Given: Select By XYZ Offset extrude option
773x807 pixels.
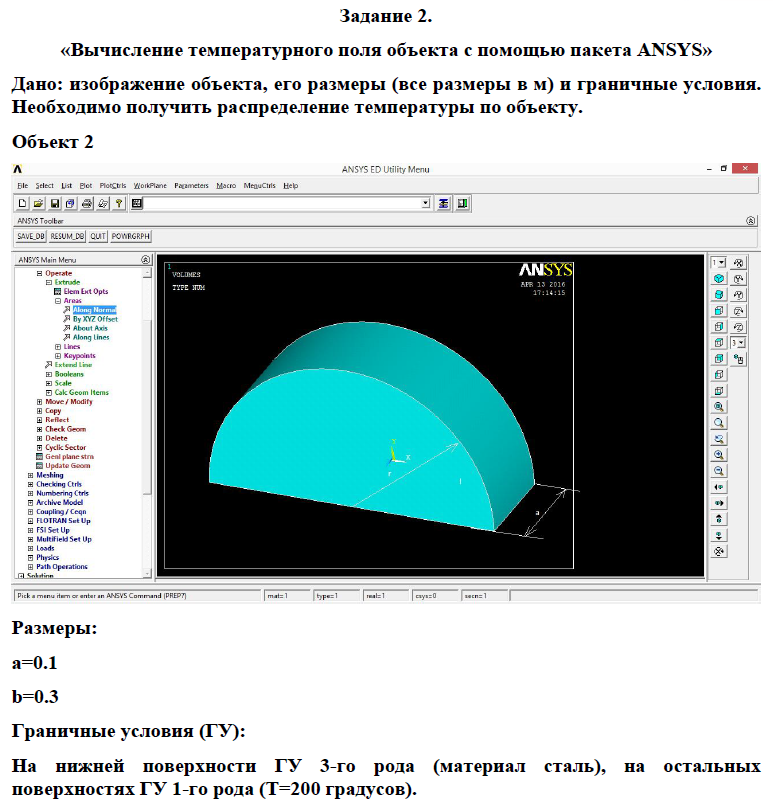Looking at the screenshot, I should coord(95,319).
